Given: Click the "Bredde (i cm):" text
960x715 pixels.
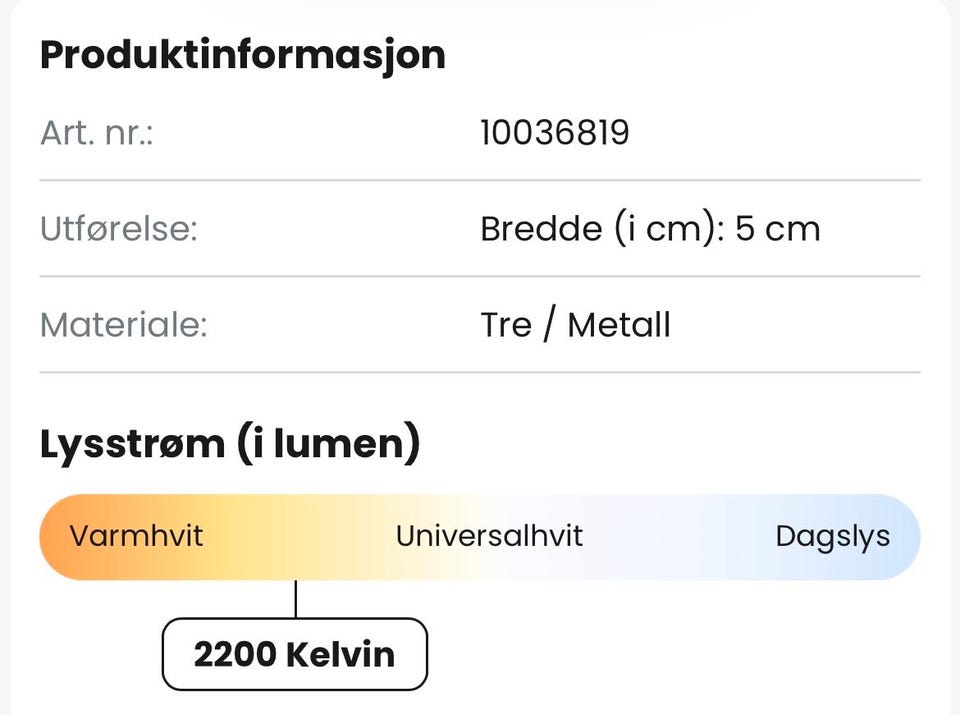Looking at the screenshot, I should pyautogui.click(x=603, y=229).
